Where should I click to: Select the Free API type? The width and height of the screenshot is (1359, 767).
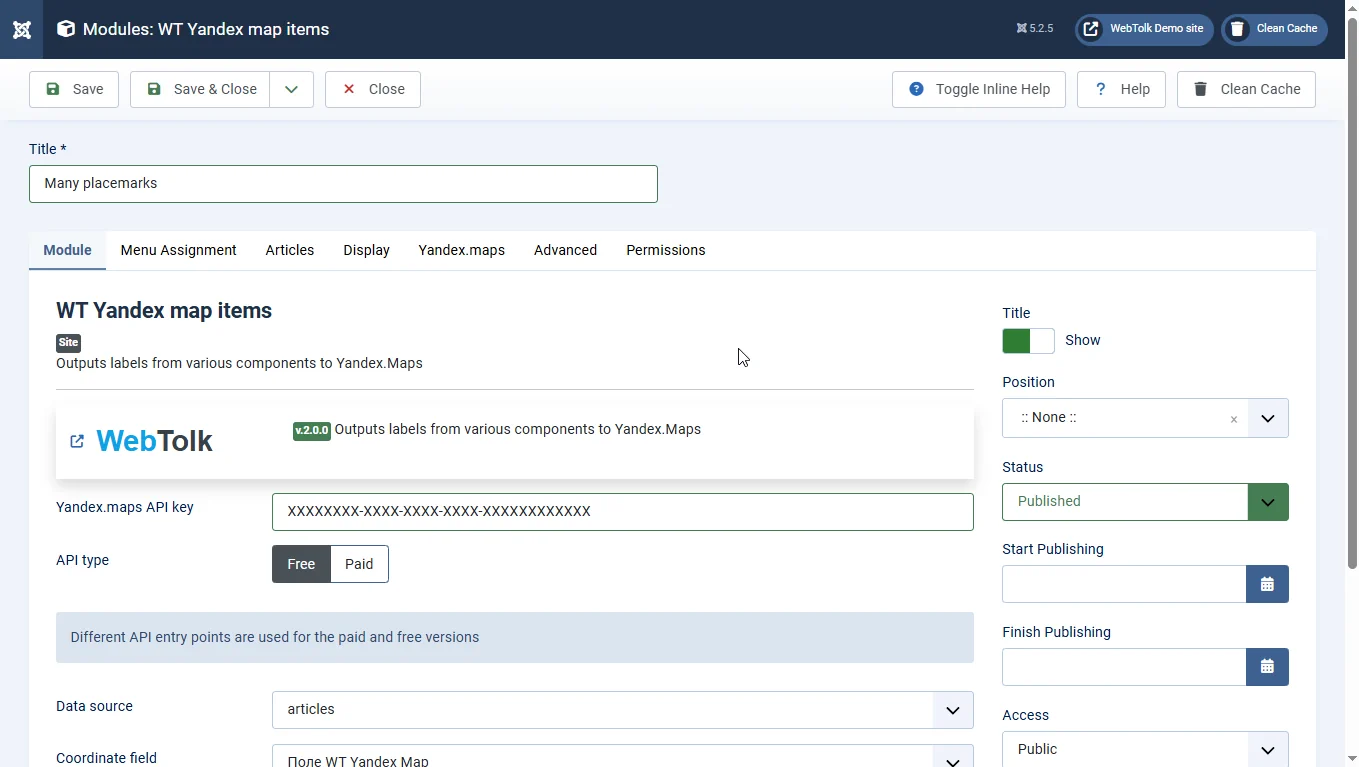click(301, 564)
